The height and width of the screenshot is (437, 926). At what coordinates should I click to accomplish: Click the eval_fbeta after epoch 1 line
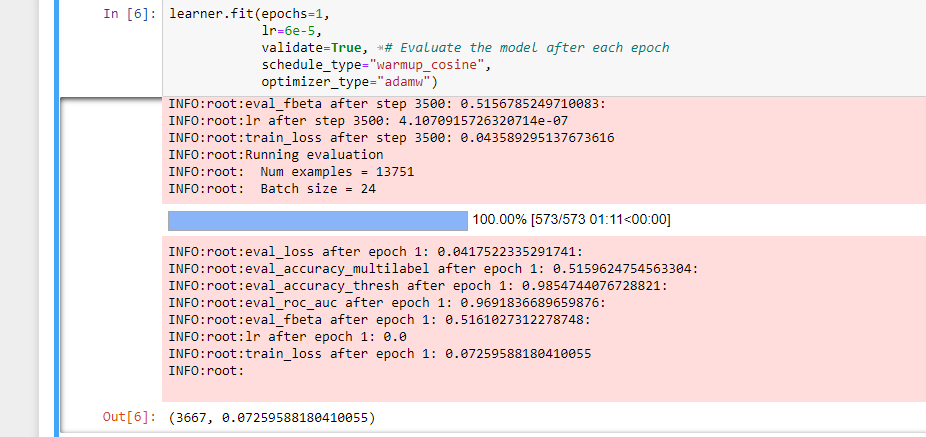coord(380,320)
